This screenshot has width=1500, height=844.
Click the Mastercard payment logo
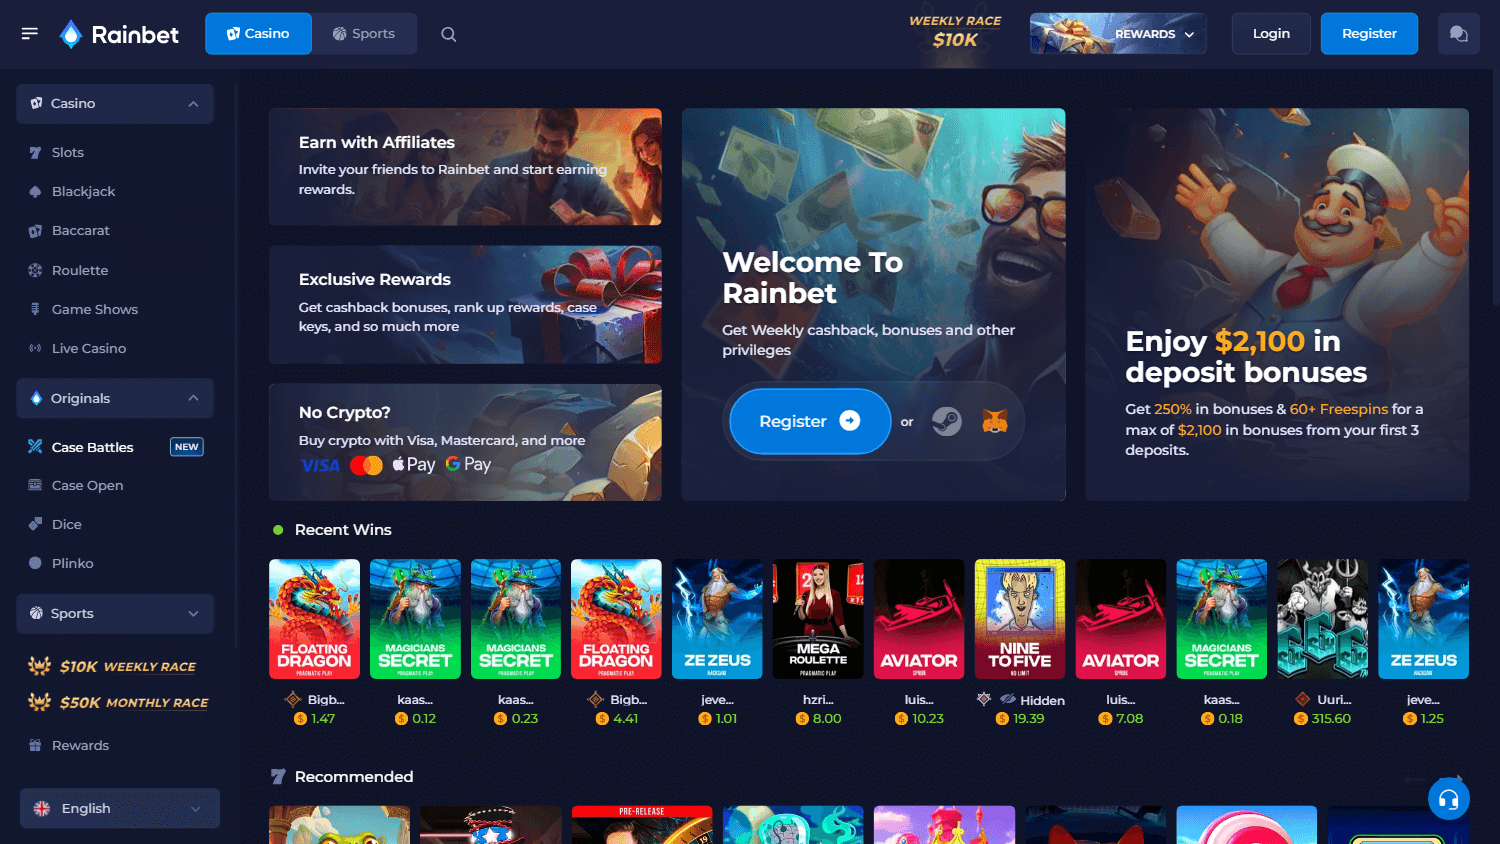pos(366,465)
